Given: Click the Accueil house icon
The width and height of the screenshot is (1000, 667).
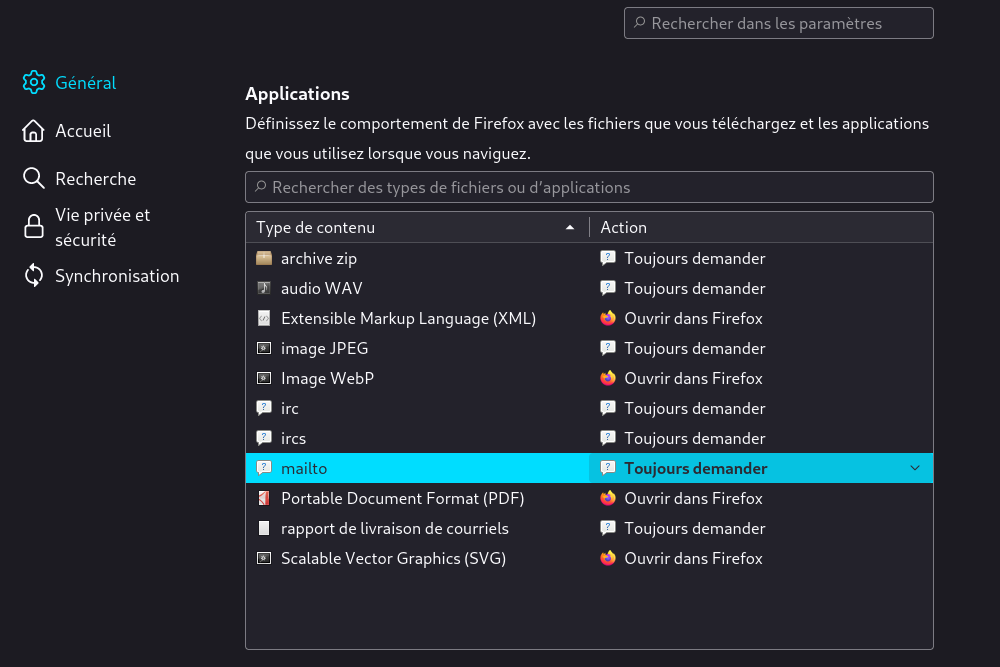Looking at the screenshot, I should click(34, 131).
